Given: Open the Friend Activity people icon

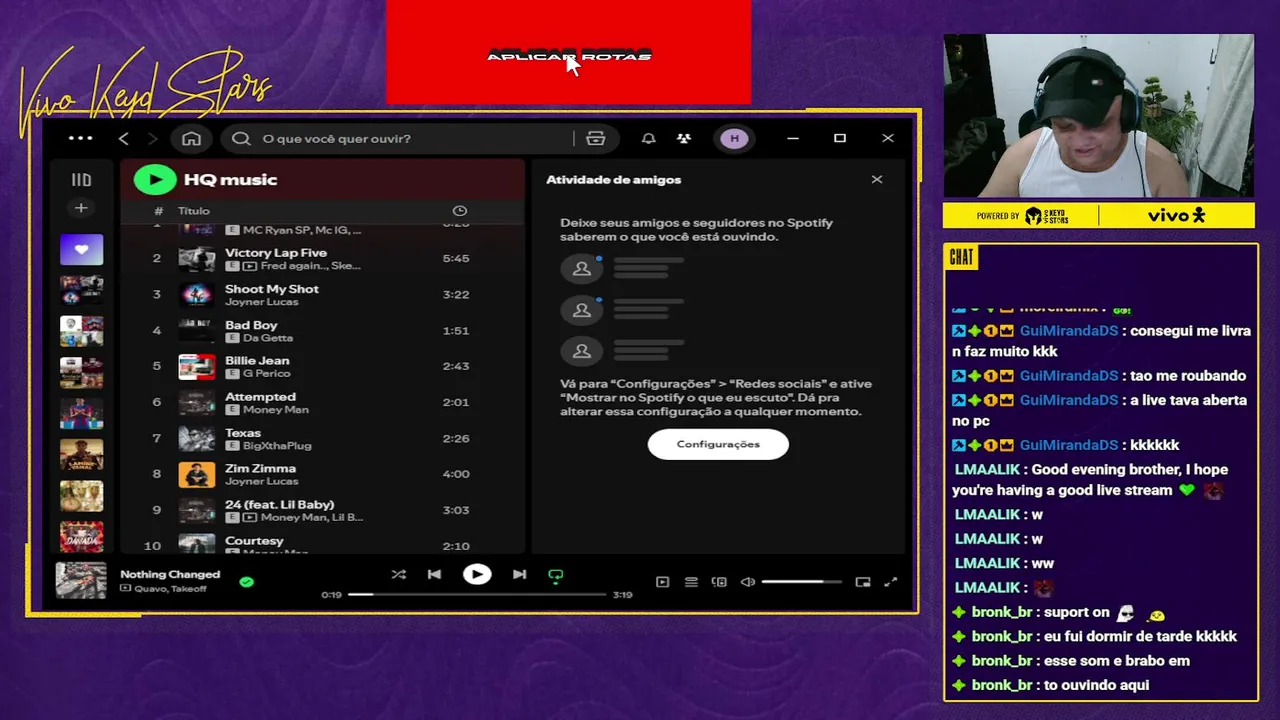Looking at the screenshot, I should pyautogui.click(x=684, y=138).
